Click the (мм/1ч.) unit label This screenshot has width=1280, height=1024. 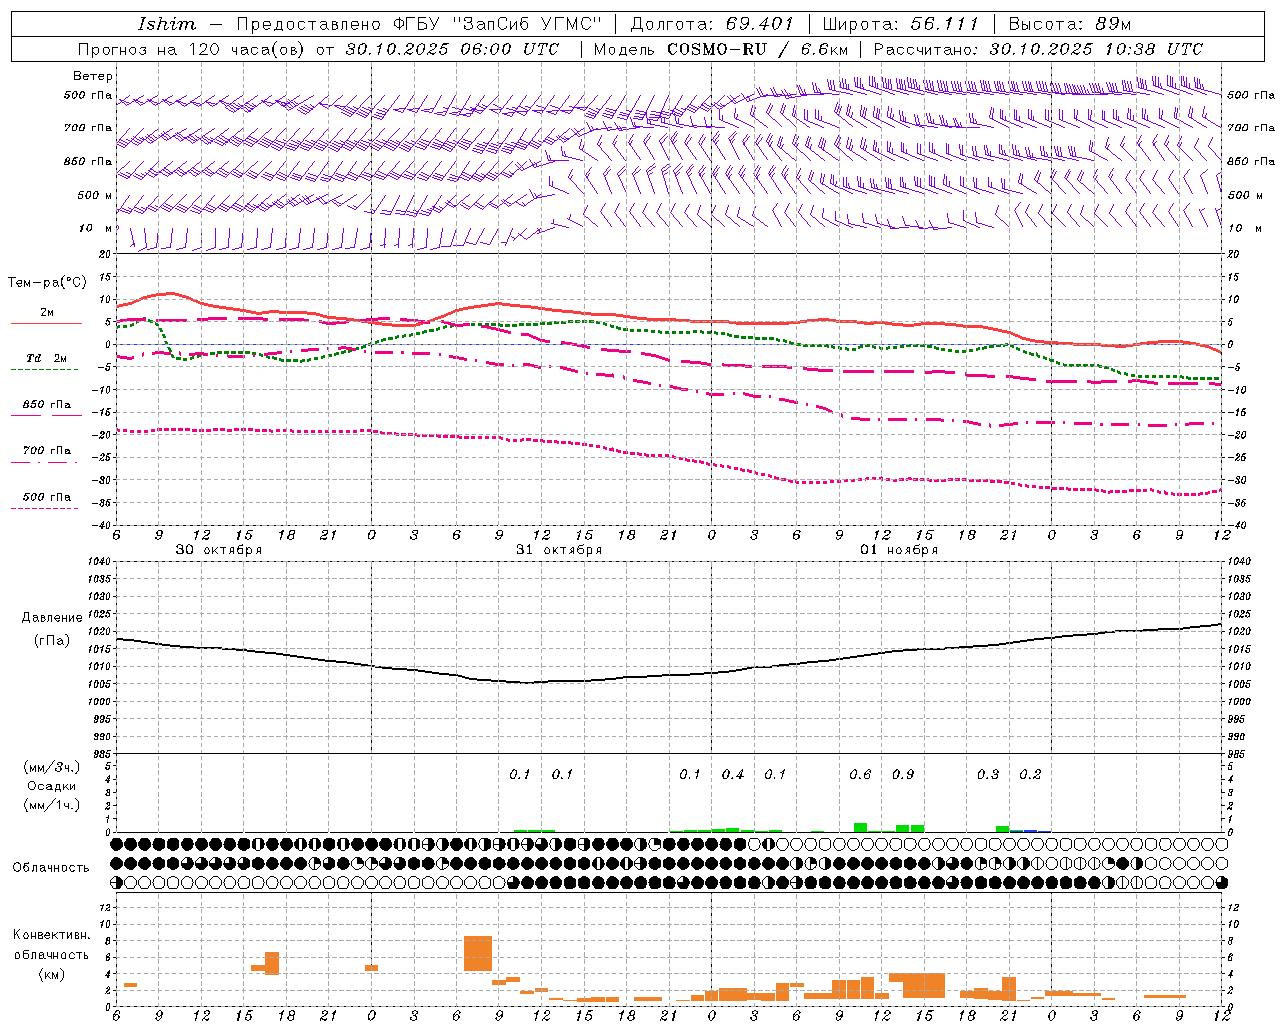click(x=52, y=805)
